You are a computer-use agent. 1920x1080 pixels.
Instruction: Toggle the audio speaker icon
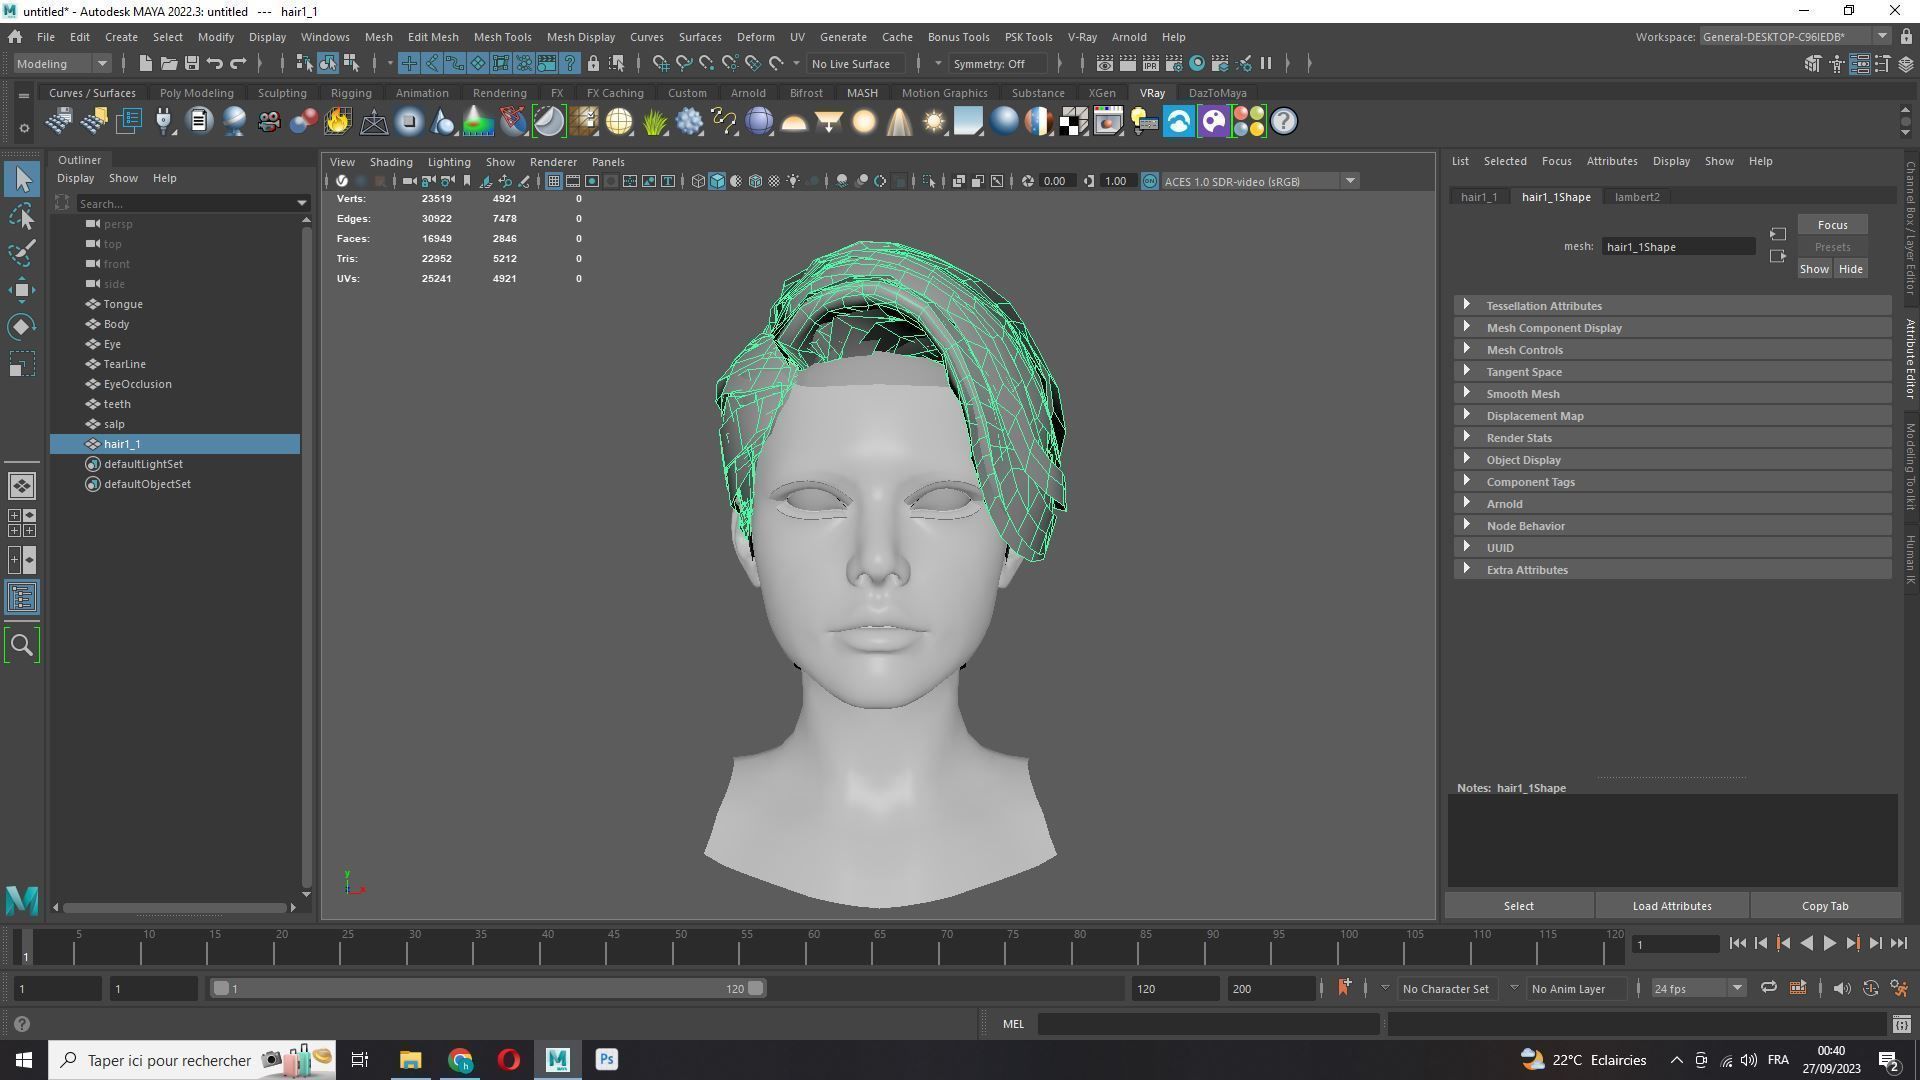1841,988
